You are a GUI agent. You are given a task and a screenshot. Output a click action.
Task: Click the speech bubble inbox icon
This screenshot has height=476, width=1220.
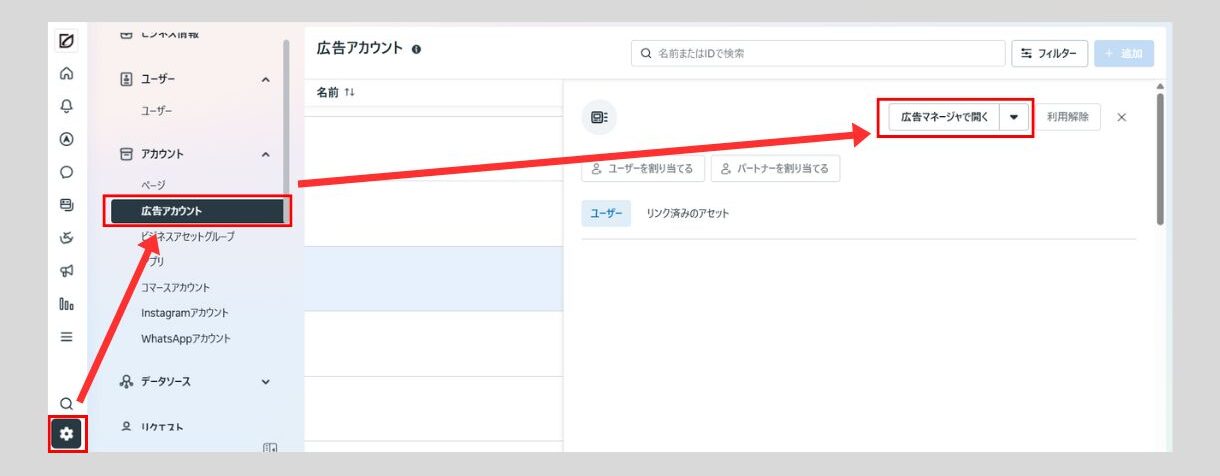pos(67,172)
